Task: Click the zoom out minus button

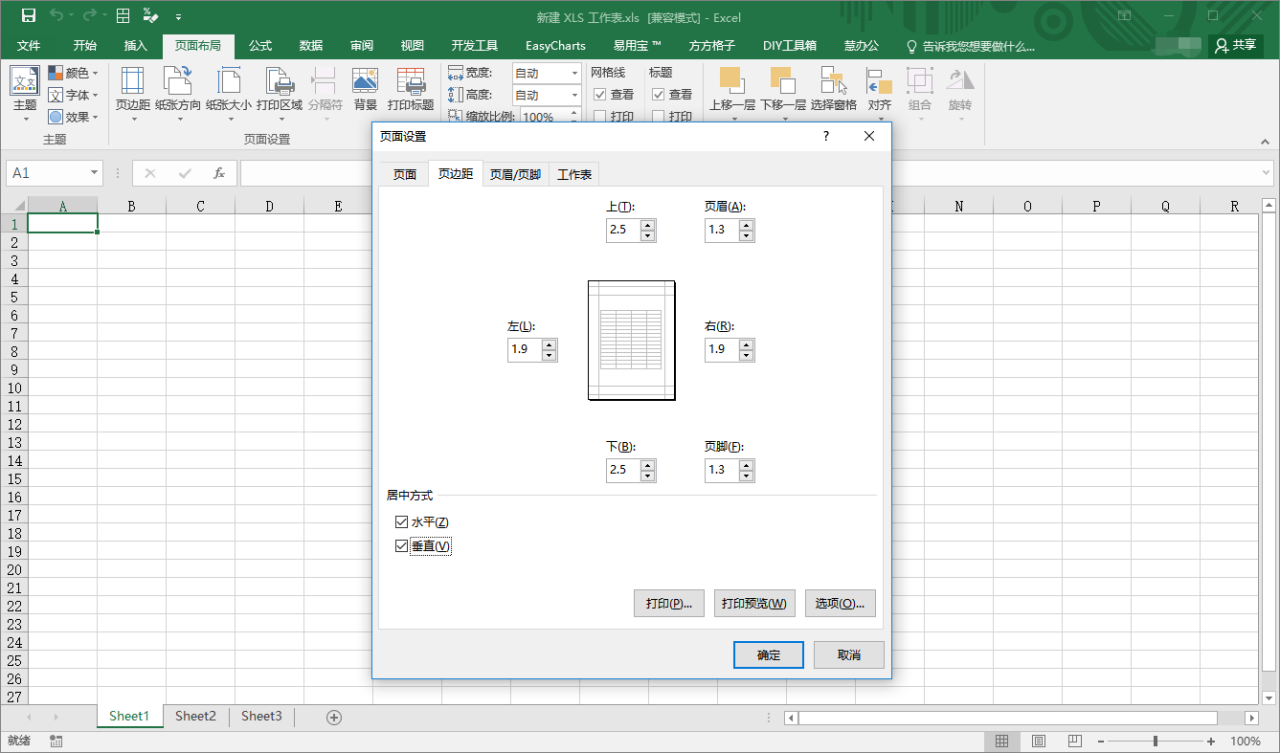Action: [1101, 741]
